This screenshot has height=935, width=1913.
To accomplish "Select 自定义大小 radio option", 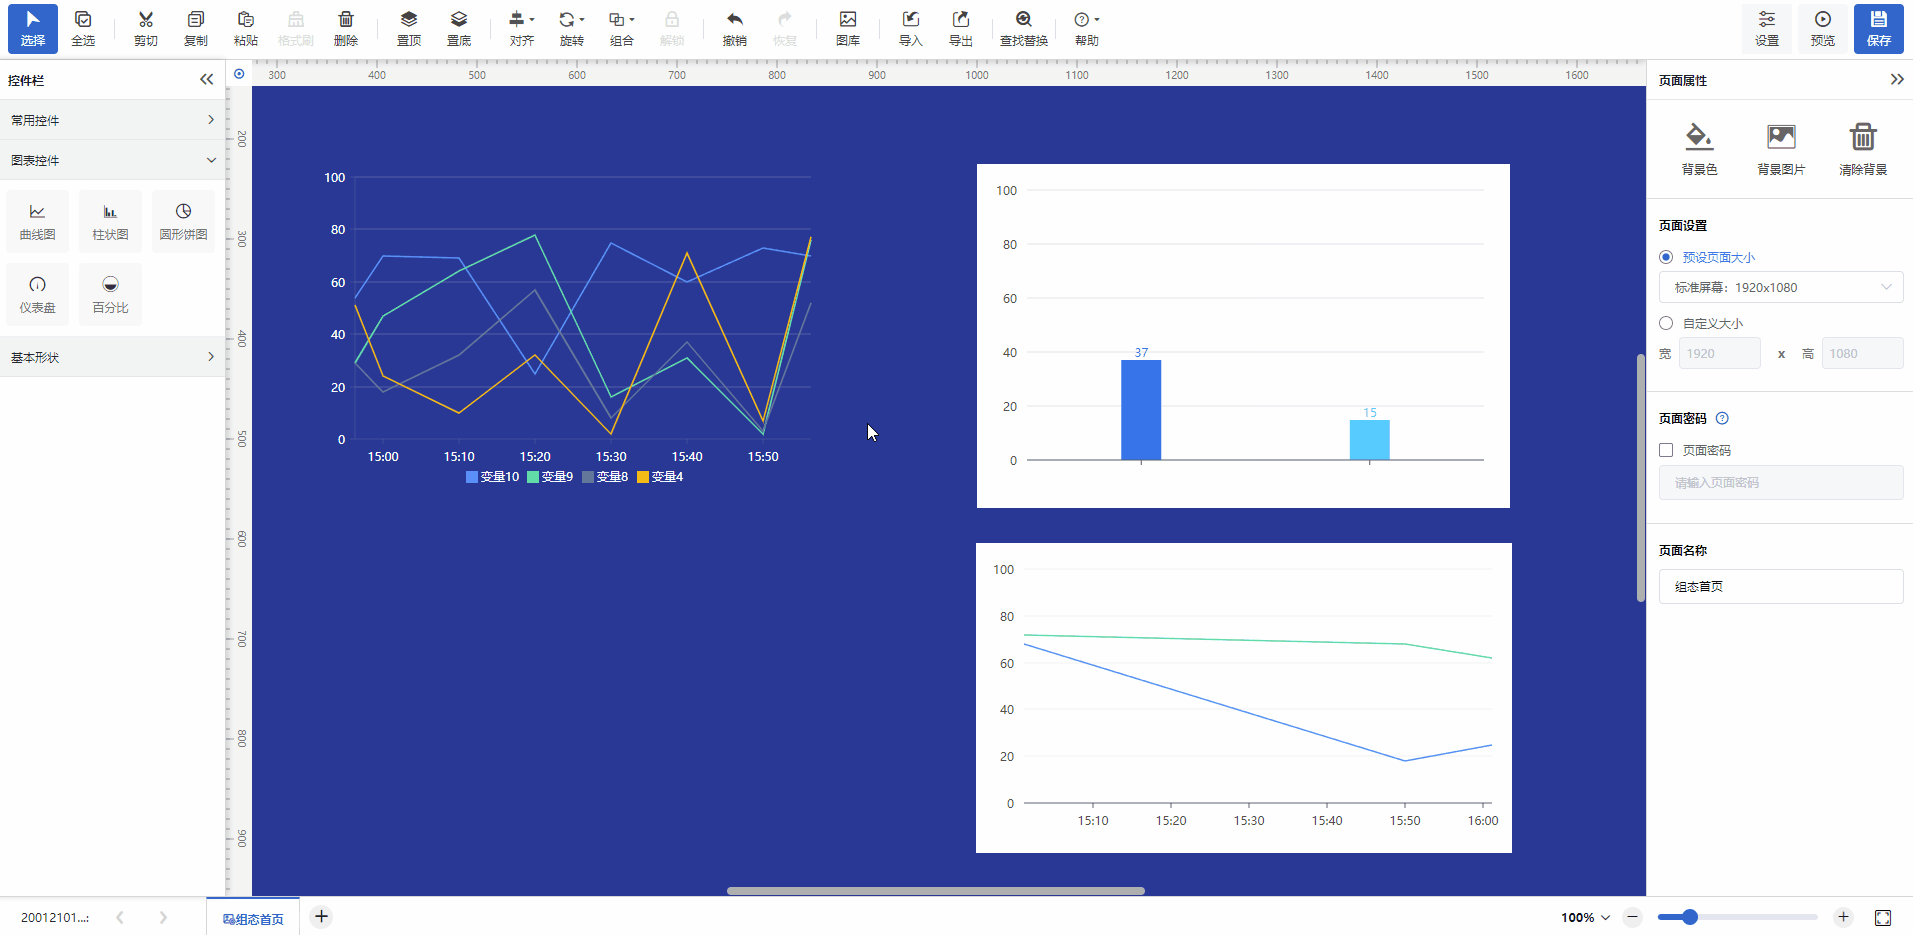I will point(1666,323).
